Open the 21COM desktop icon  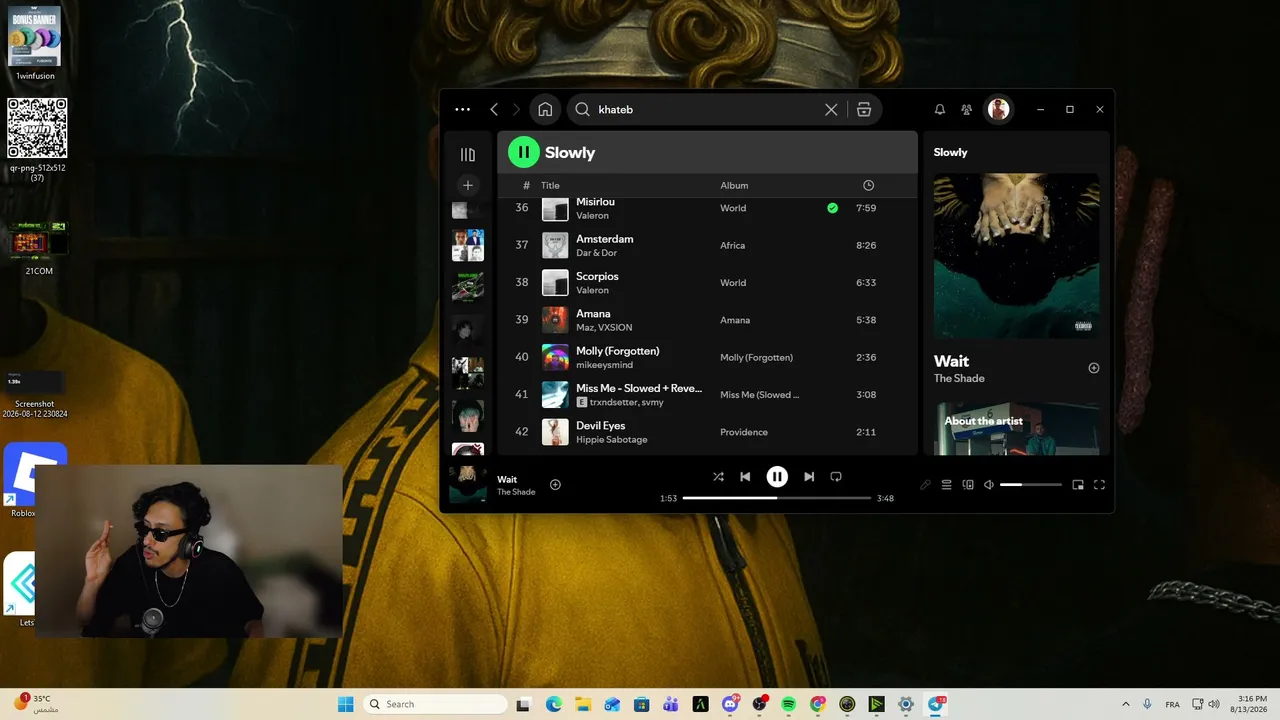(39, 248)
